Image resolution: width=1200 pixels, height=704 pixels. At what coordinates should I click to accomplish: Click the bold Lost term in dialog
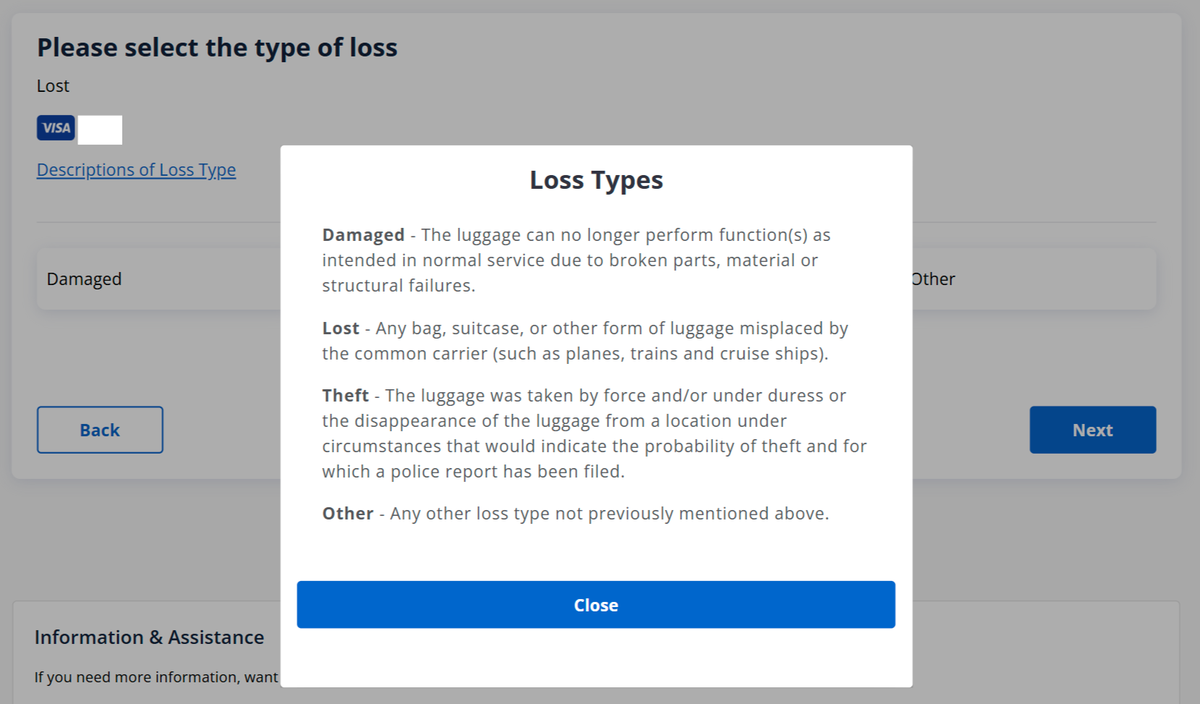click(x=341, y=328)
